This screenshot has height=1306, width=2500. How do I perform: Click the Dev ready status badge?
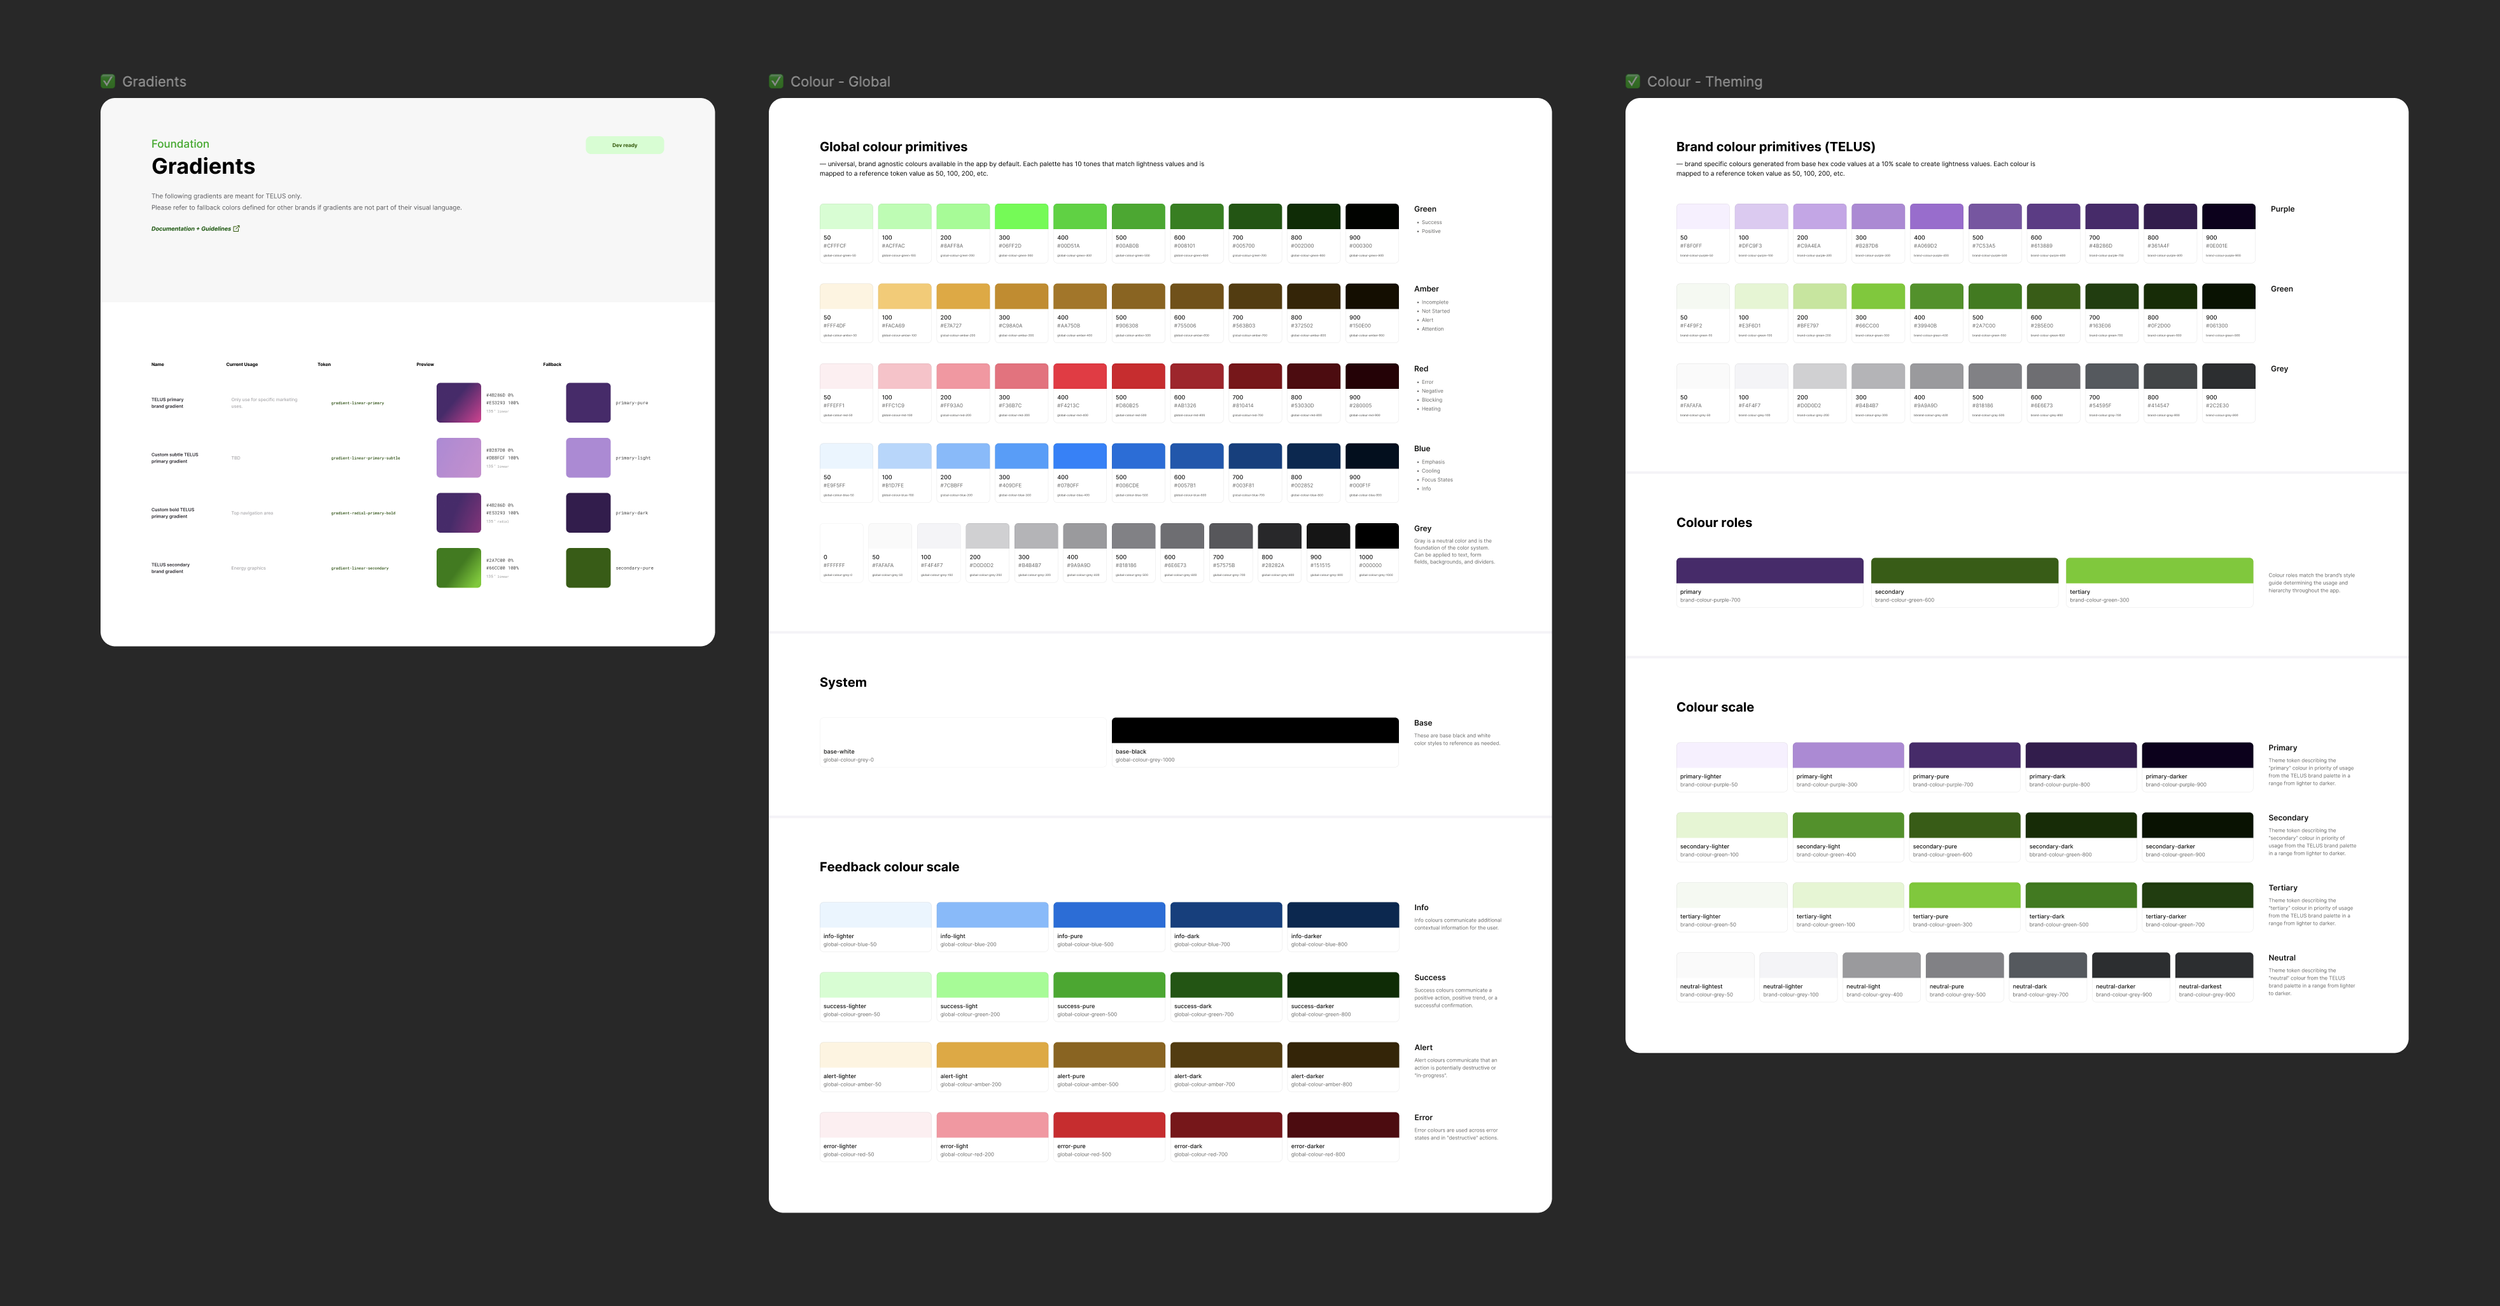point(624,145)
